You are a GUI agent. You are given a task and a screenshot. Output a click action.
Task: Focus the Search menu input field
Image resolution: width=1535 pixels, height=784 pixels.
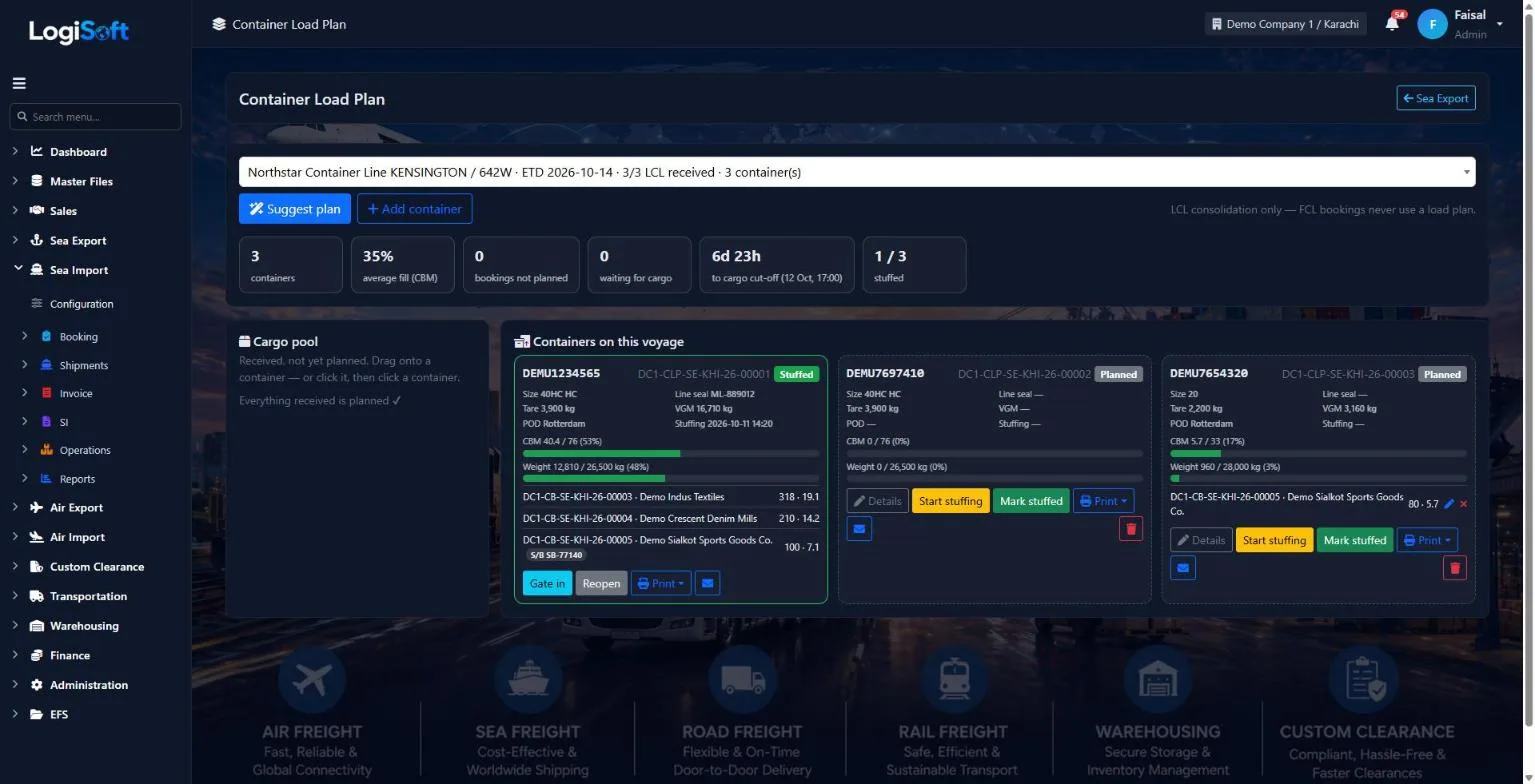(x=95, y=117)
